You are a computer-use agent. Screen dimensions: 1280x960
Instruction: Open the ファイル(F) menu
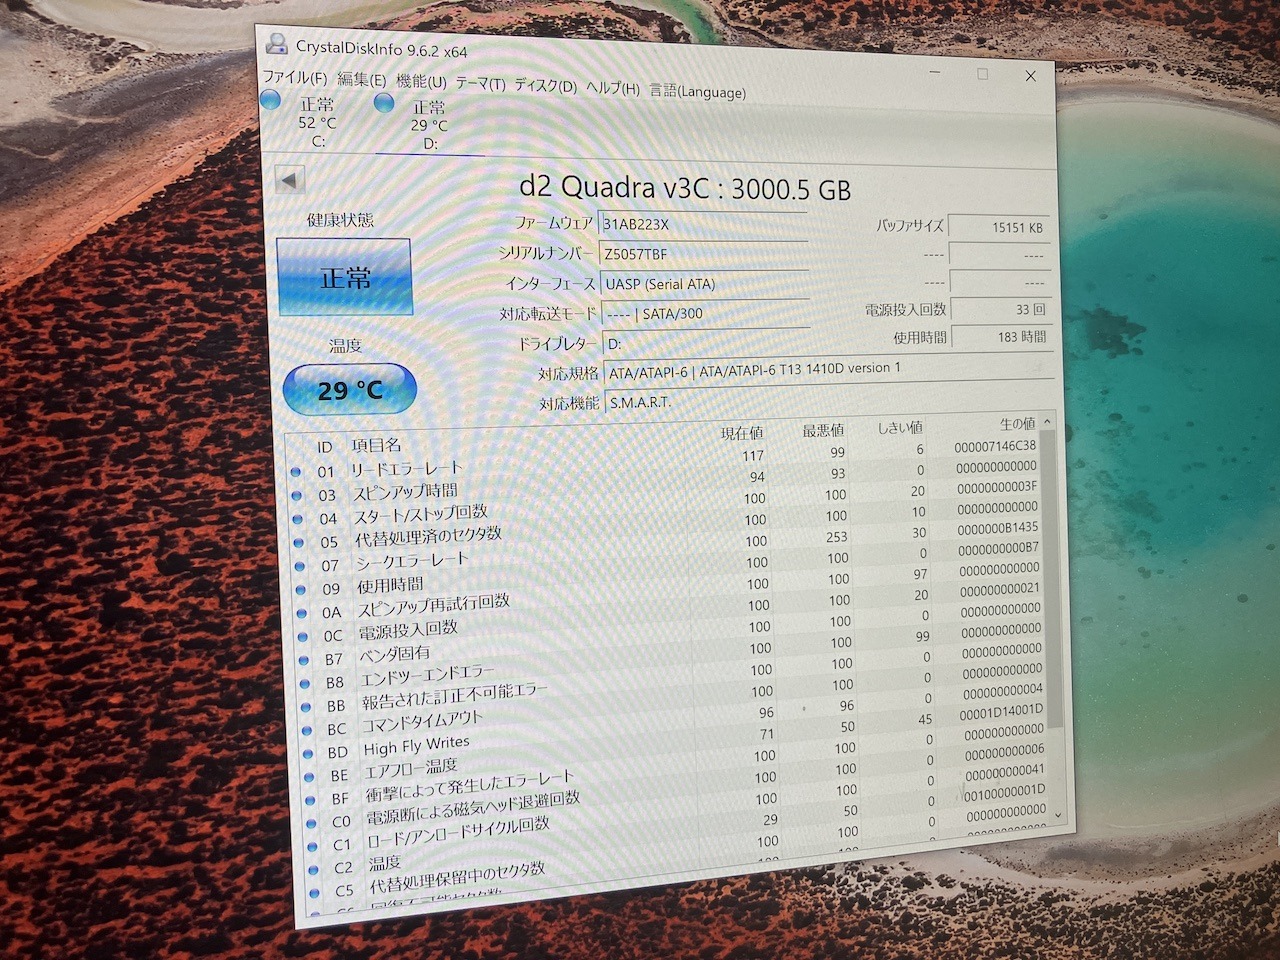click(294, 77)
